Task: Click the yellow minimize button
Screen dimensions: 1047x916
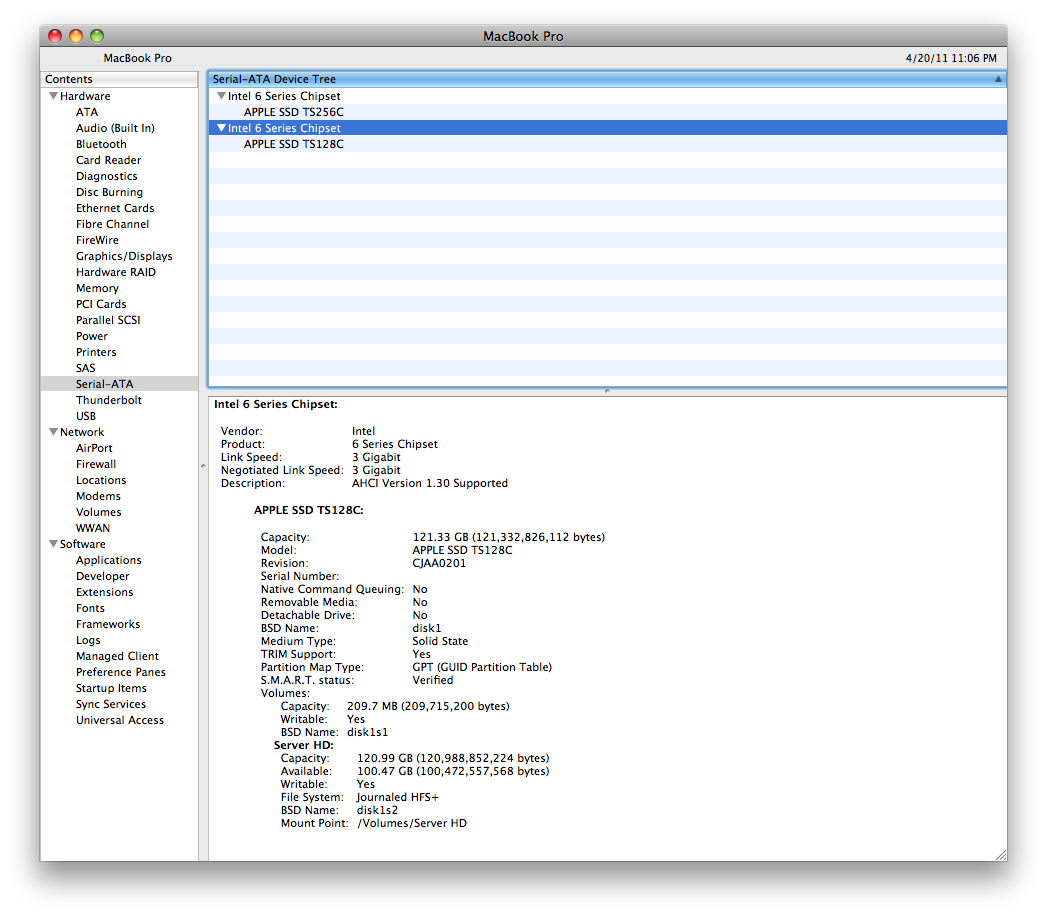Action: (x=76, y=36)
